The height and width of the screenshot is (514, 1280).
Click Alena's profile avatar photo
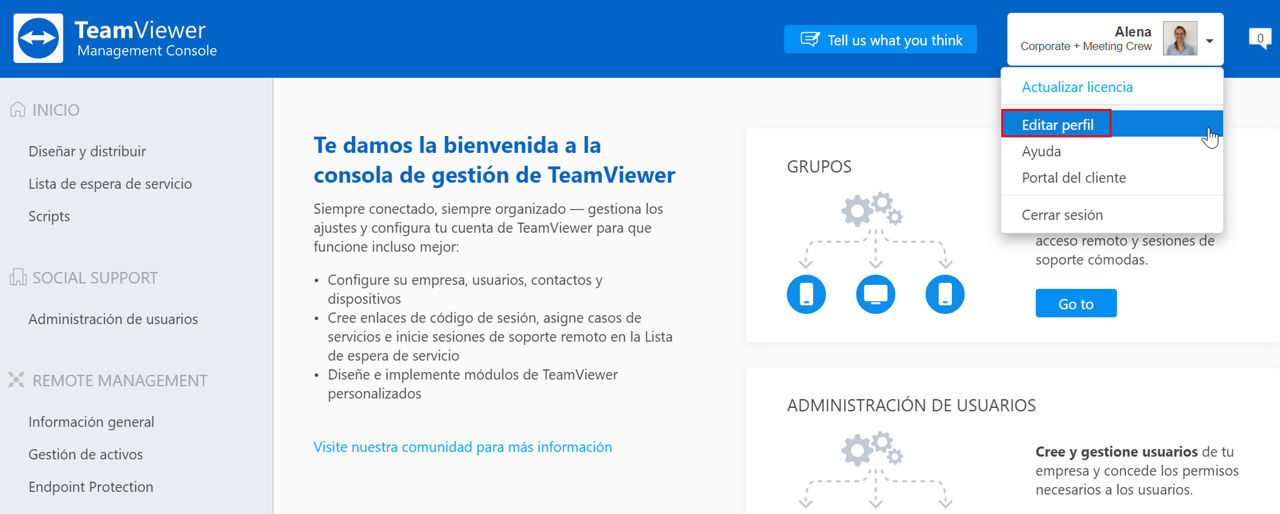[1180, 39]
